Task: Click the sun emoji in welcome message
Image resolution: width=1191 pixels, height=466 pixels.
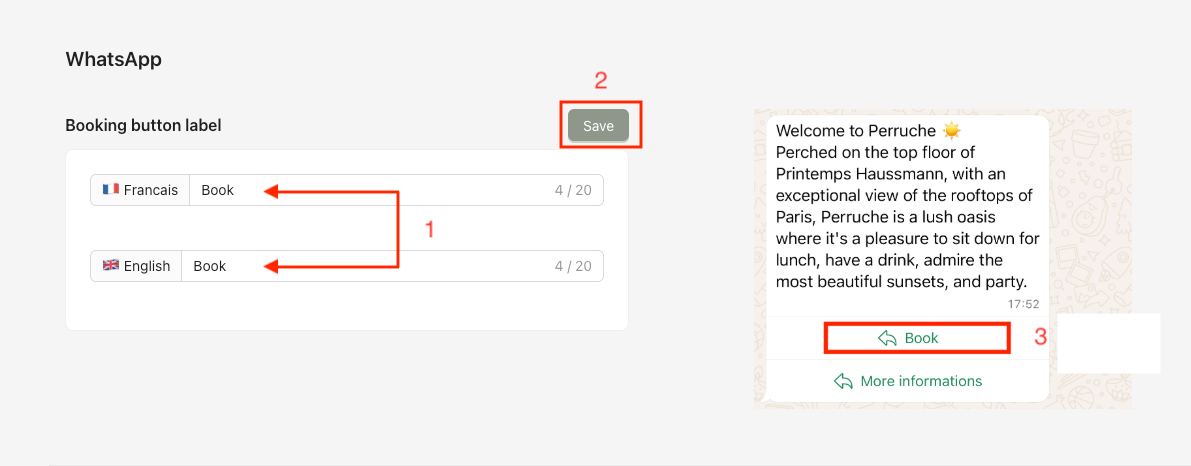Action: [951, 131]
